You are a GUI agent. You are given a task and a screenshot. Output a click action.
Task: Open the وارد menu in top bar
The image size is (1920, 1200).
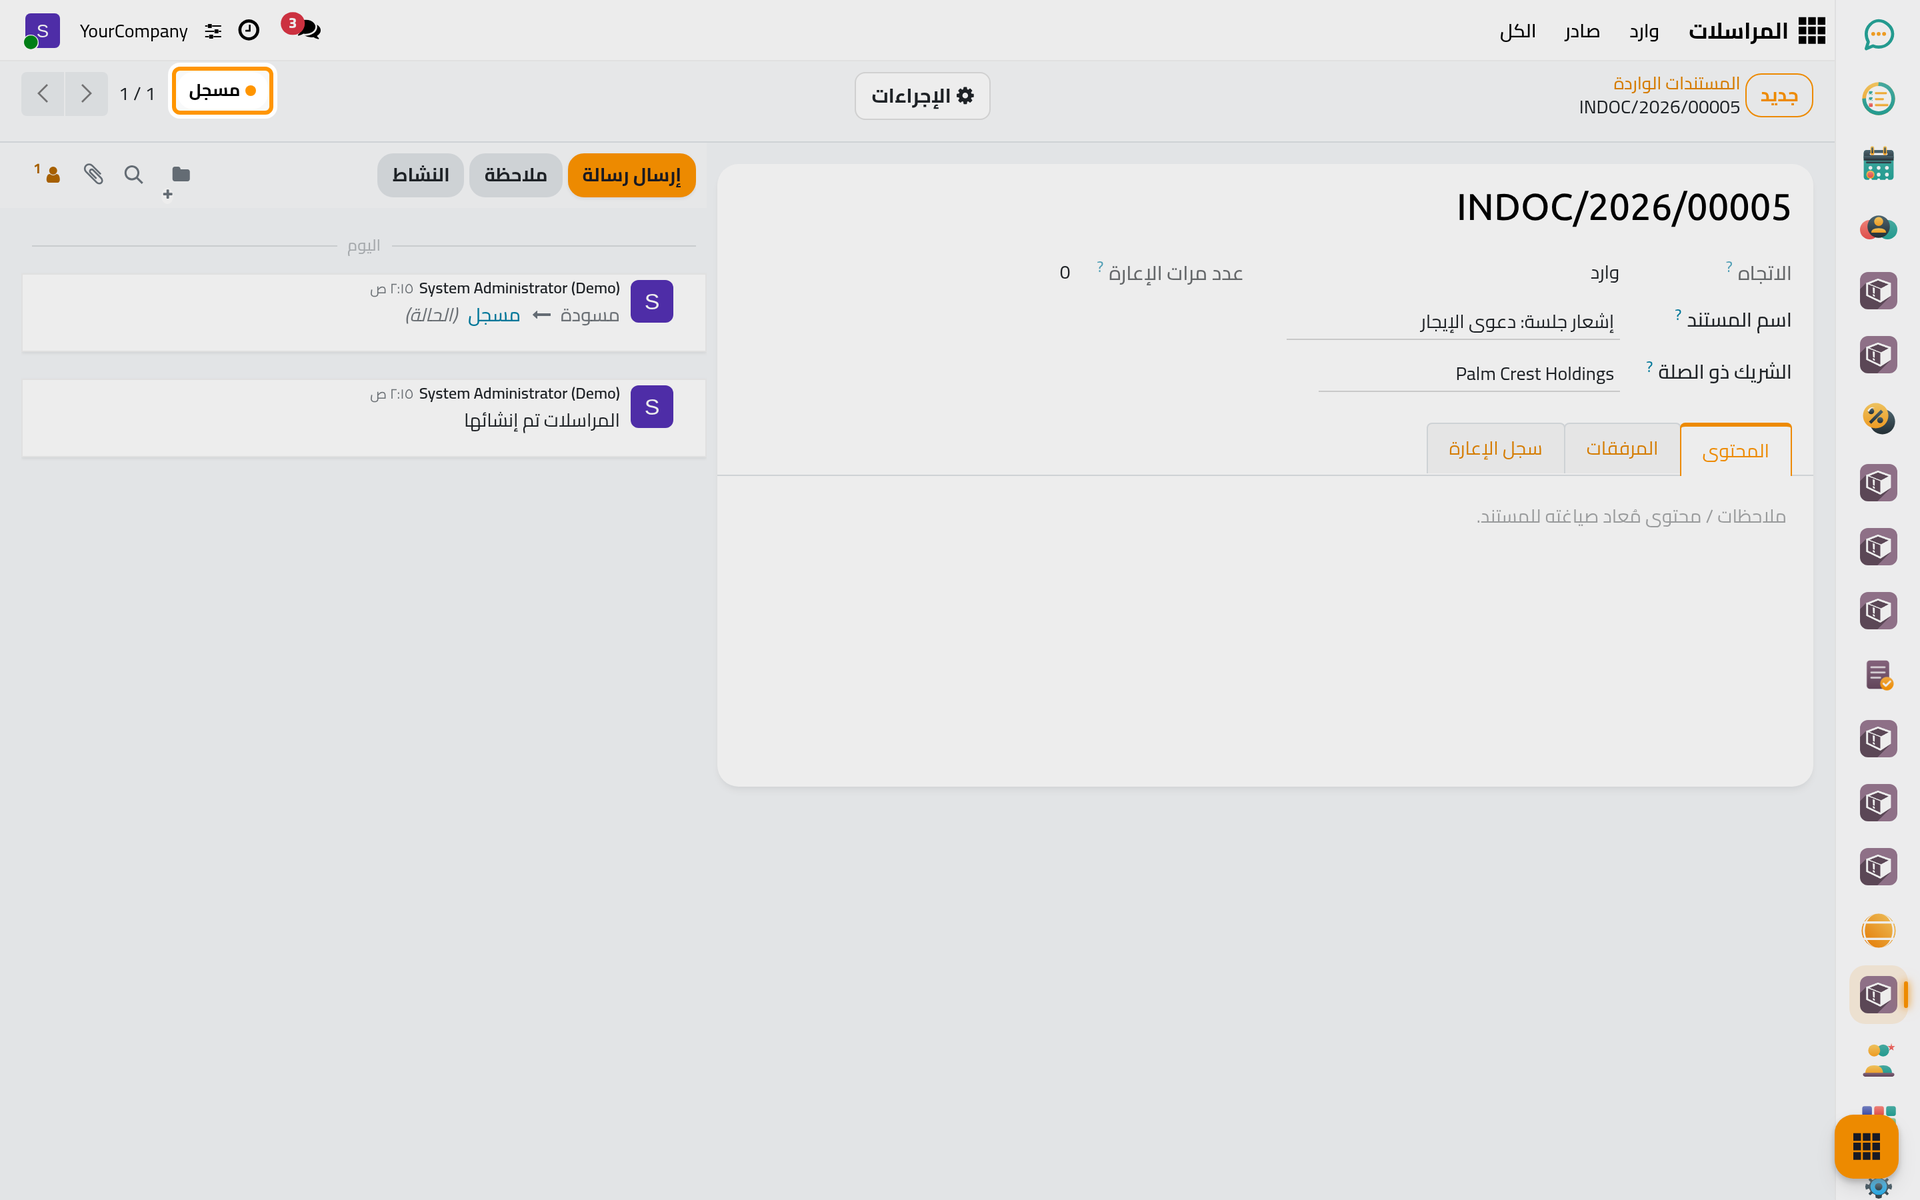1644,31
